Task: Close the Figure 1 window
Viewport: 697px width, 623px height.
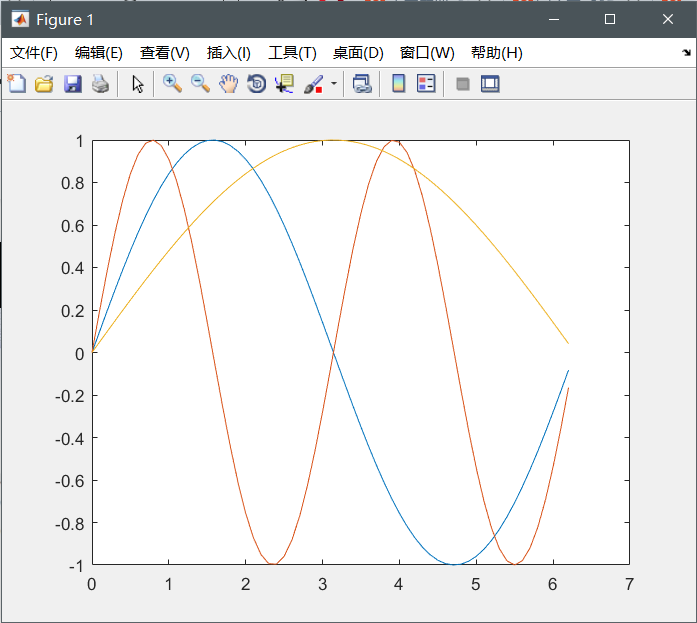Action: pyautogui.click(x=668, y=19)
